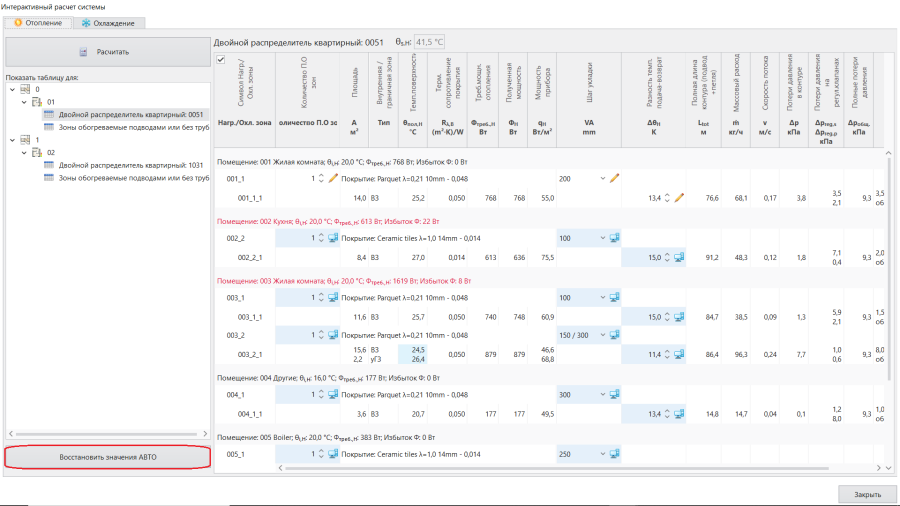This screenshot has width=900, height=506.
Task: Click the auto monitor icon beside 15,0 in row 002_2_1
Action: point(679,258)
